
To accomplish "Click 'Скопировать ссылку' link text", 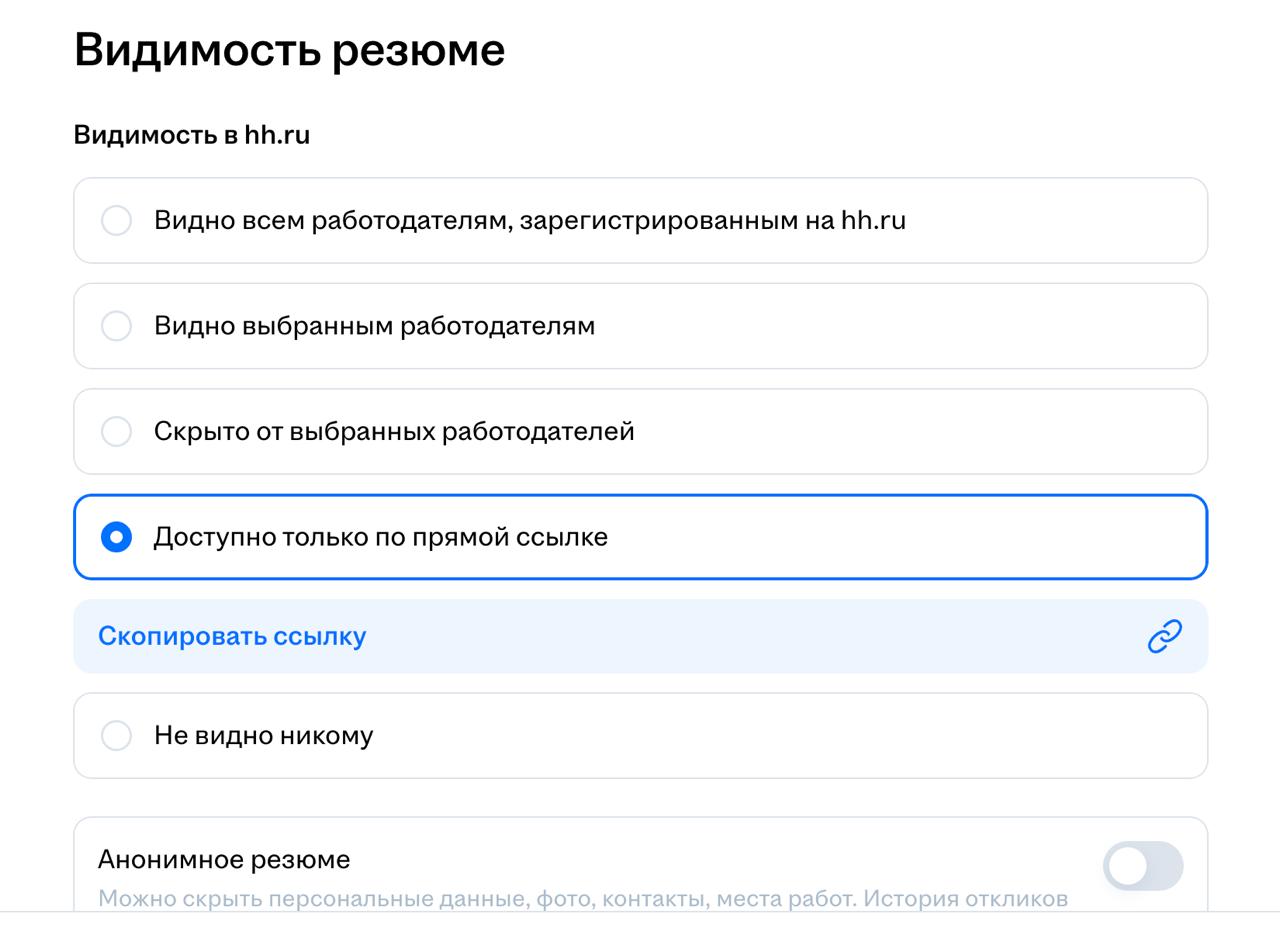I will [x=232, y=636].
